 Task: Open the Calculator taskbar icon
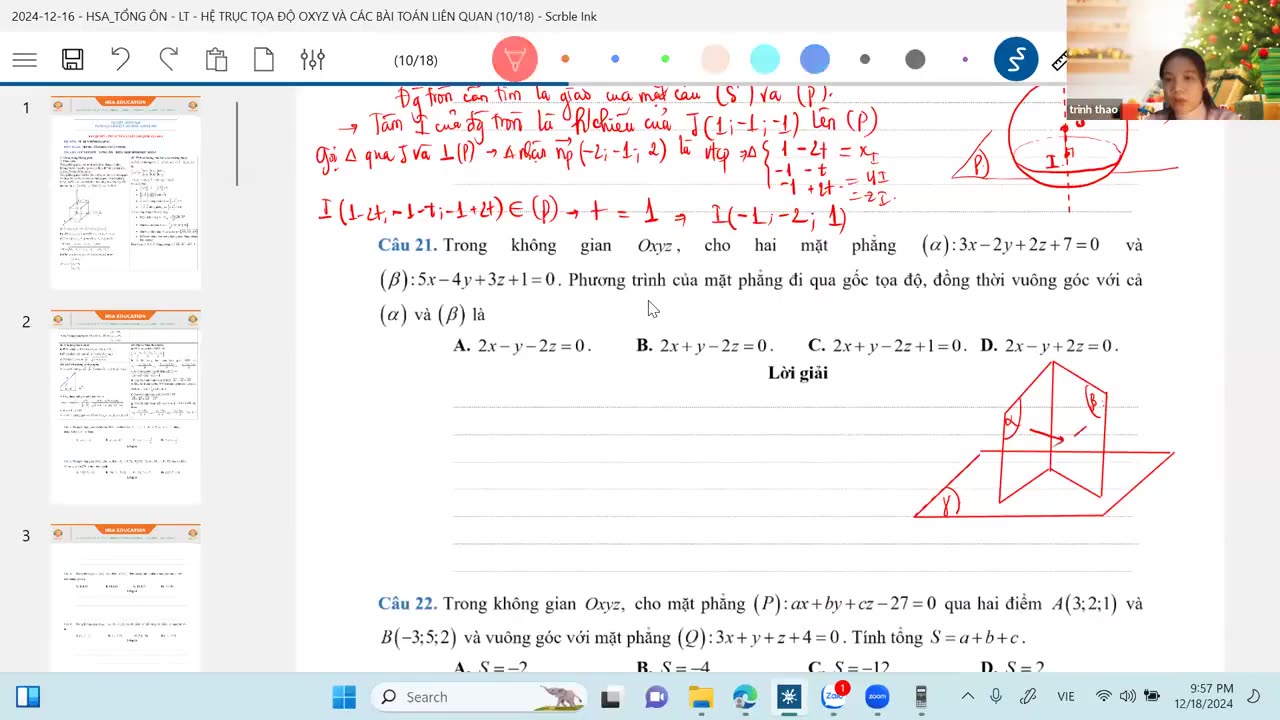pyautogui.click(x=921, y=697)
